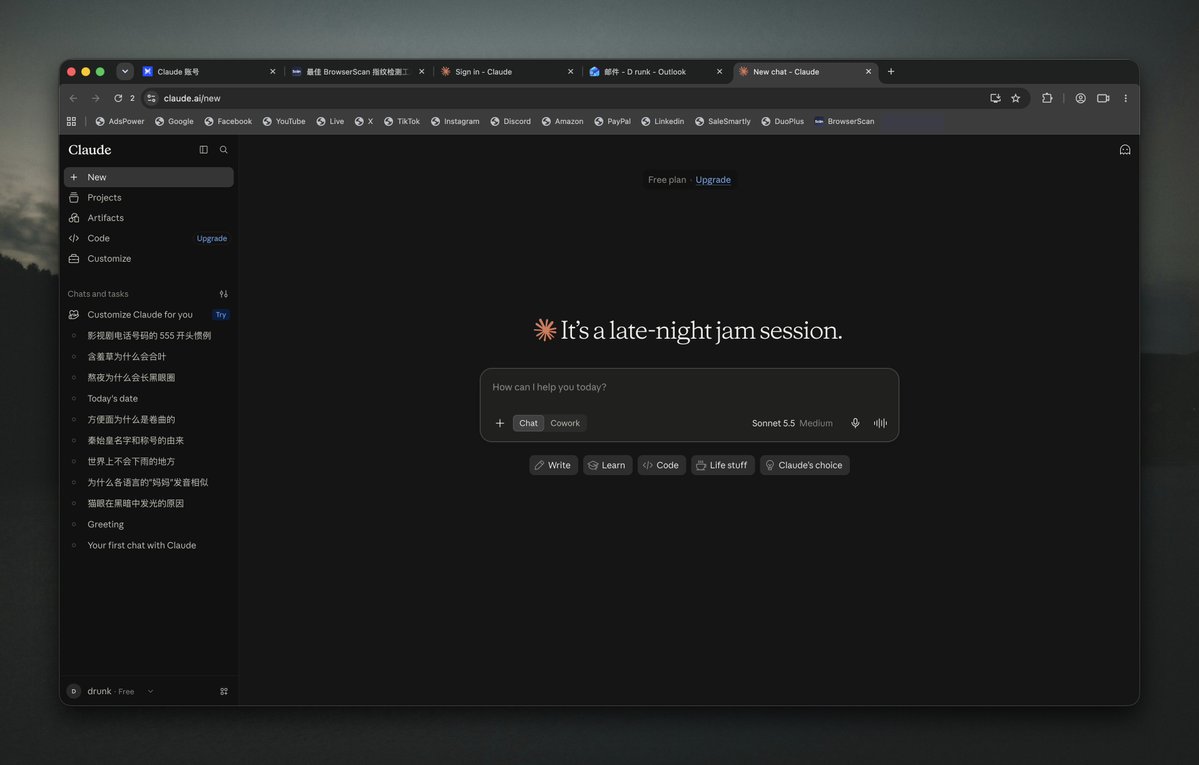Start microphone dictation in the composer
Screen dimensions: 1199x765
[x=855, y=423]
